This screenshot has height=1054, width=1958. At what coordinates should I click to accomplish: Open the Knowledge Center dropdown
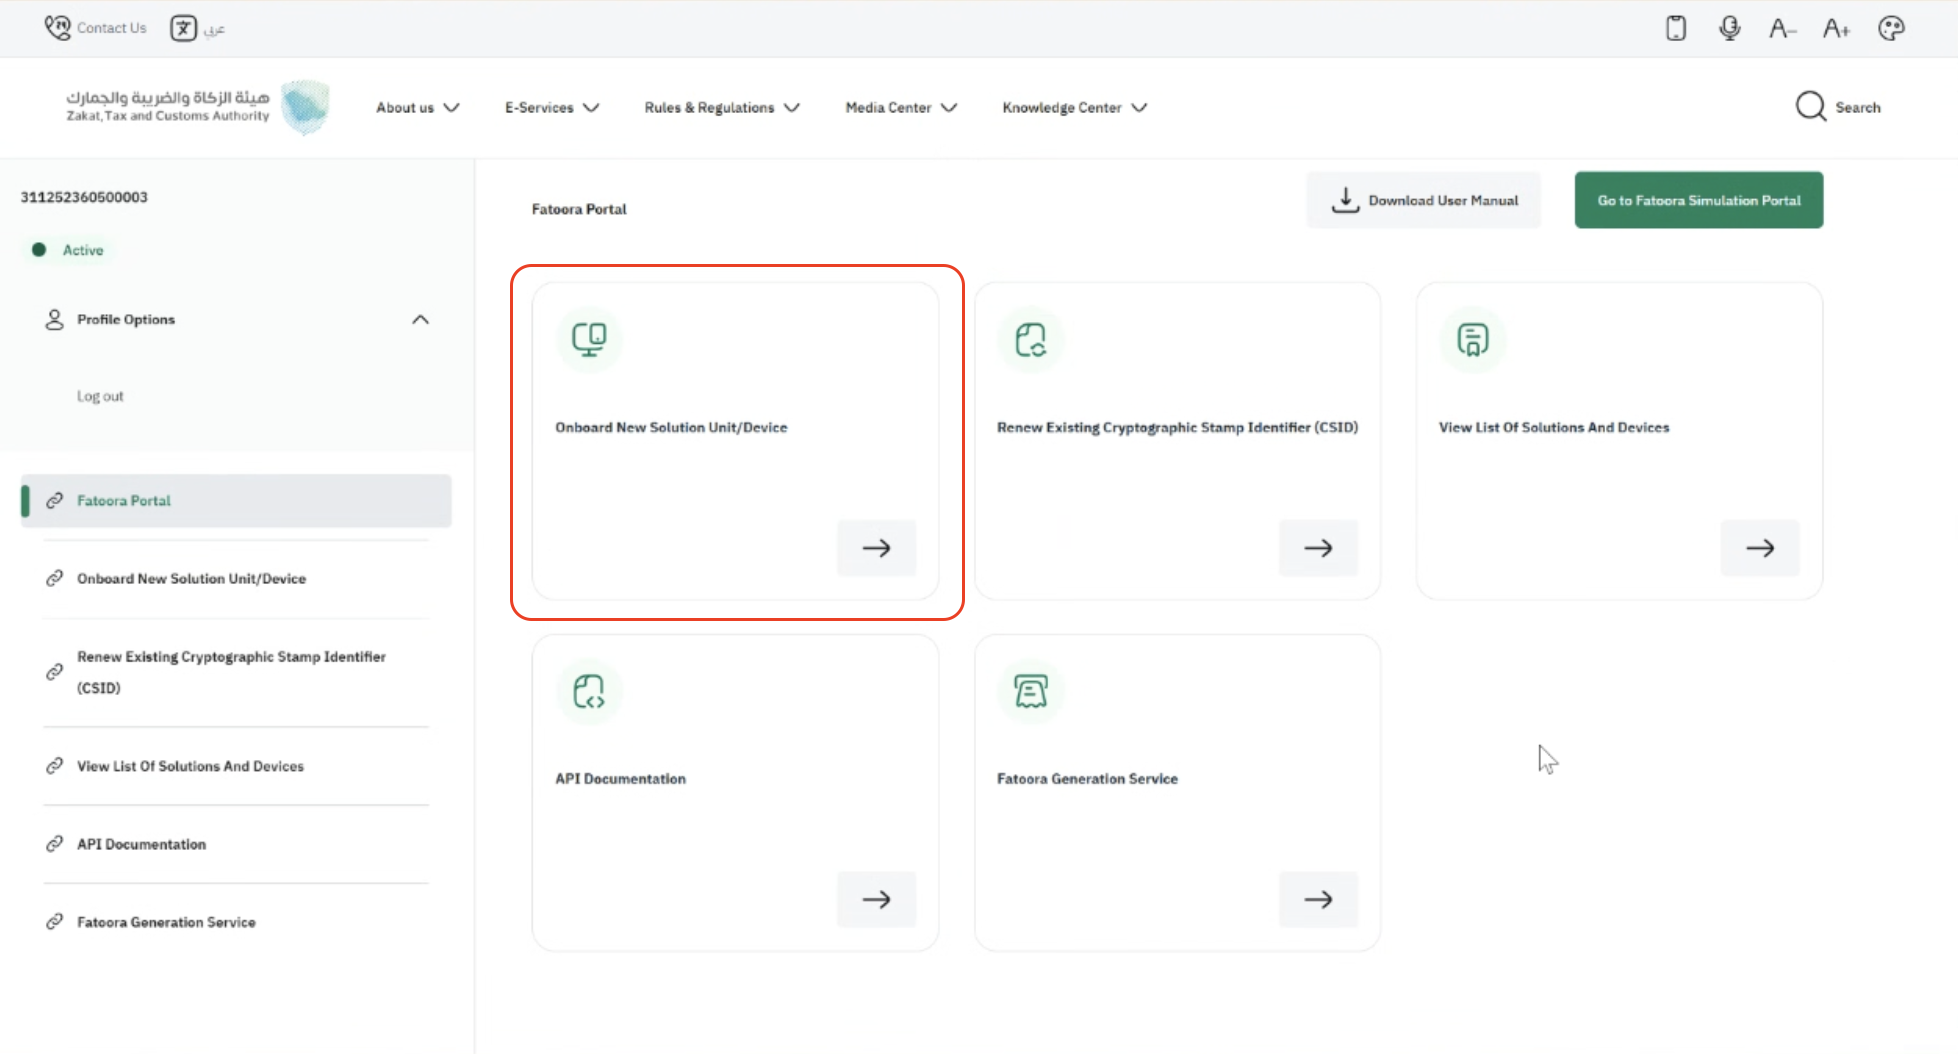point(1072,107)
